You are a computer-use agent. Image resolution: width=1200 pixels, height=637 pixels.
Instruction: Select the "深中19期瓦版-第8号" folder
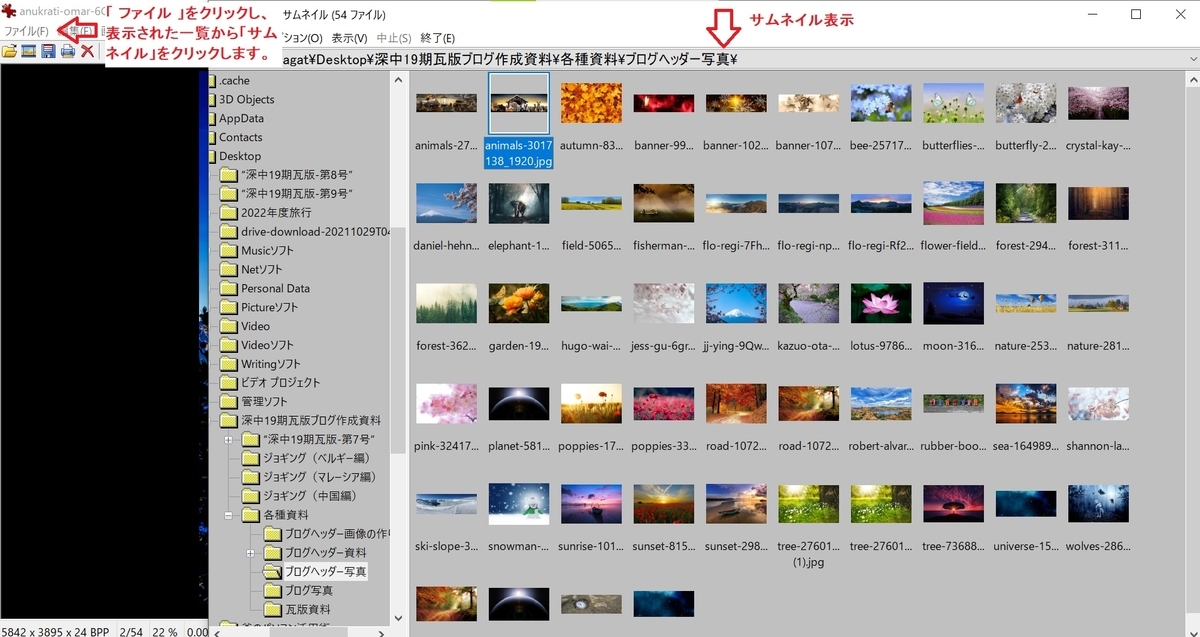(x=298, y=175)
